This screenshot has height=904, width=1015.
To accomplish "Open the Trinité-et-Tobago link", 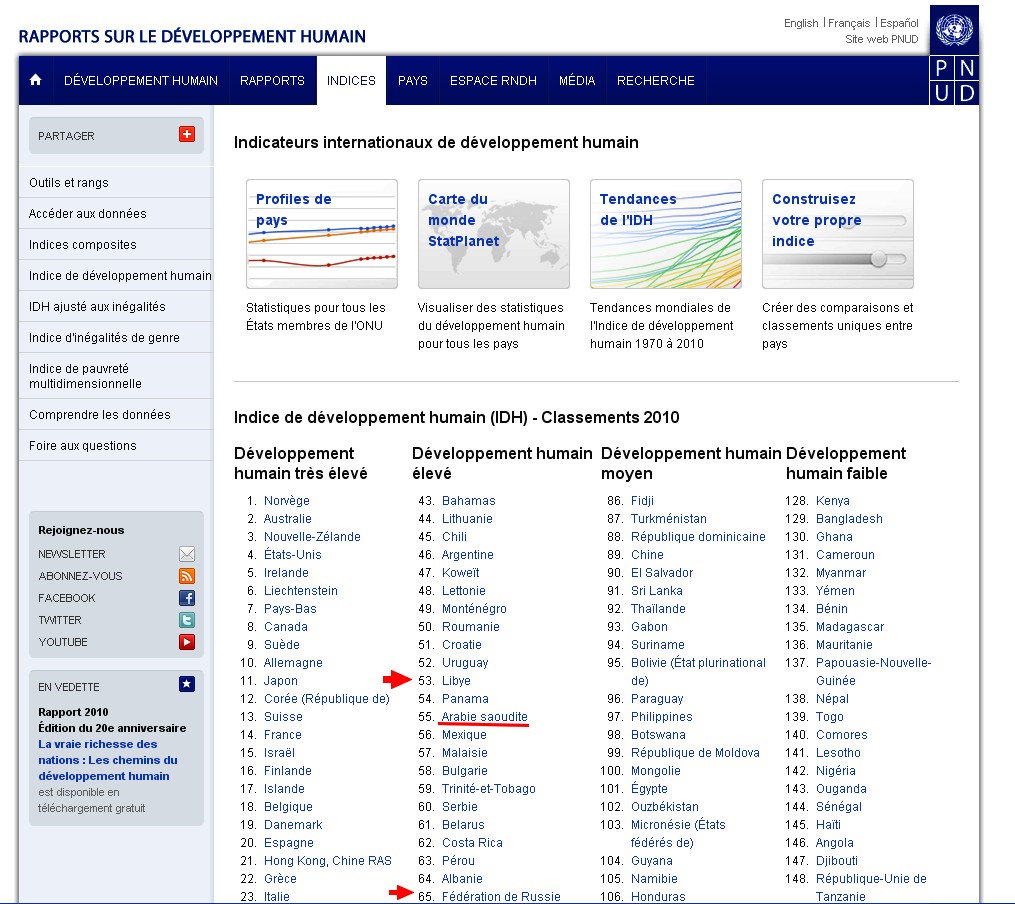I will pos(489,789).
